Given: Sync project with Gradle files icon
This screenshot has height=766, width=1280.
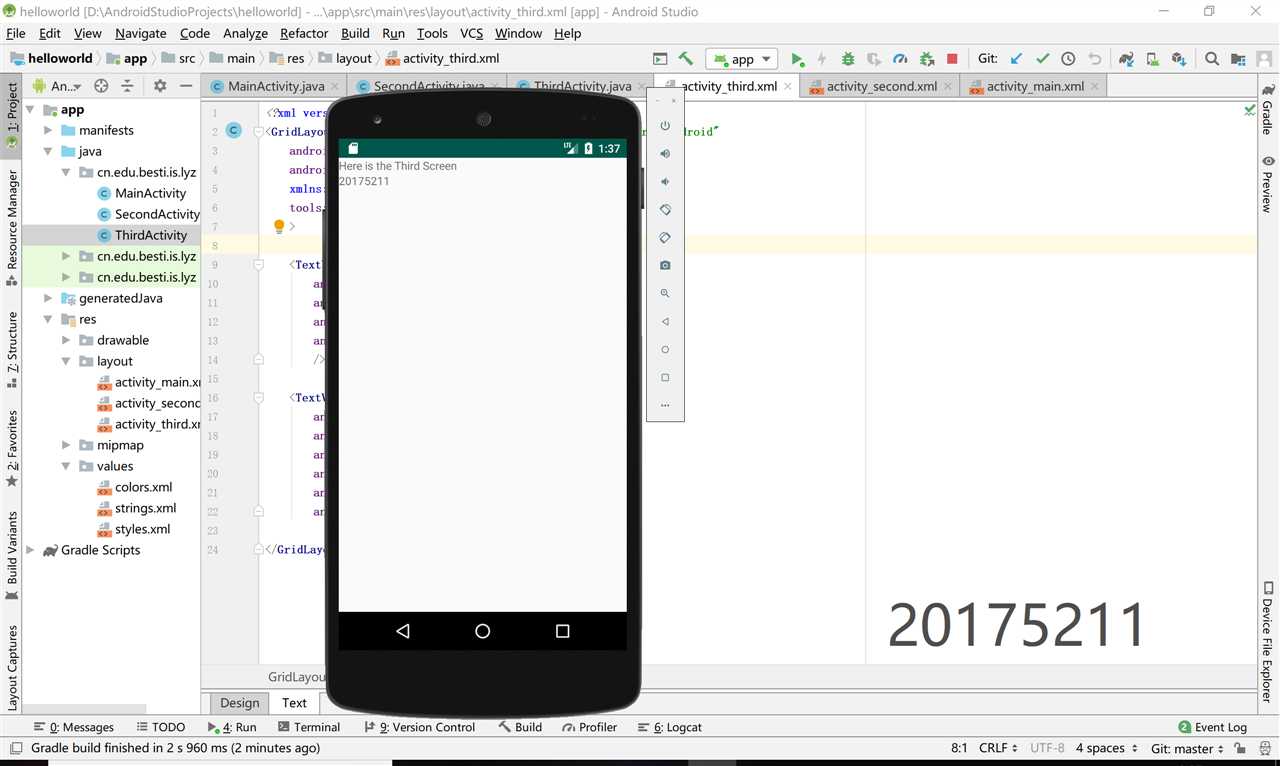Looking at the screenshot, I should (x=1127, y=59).
